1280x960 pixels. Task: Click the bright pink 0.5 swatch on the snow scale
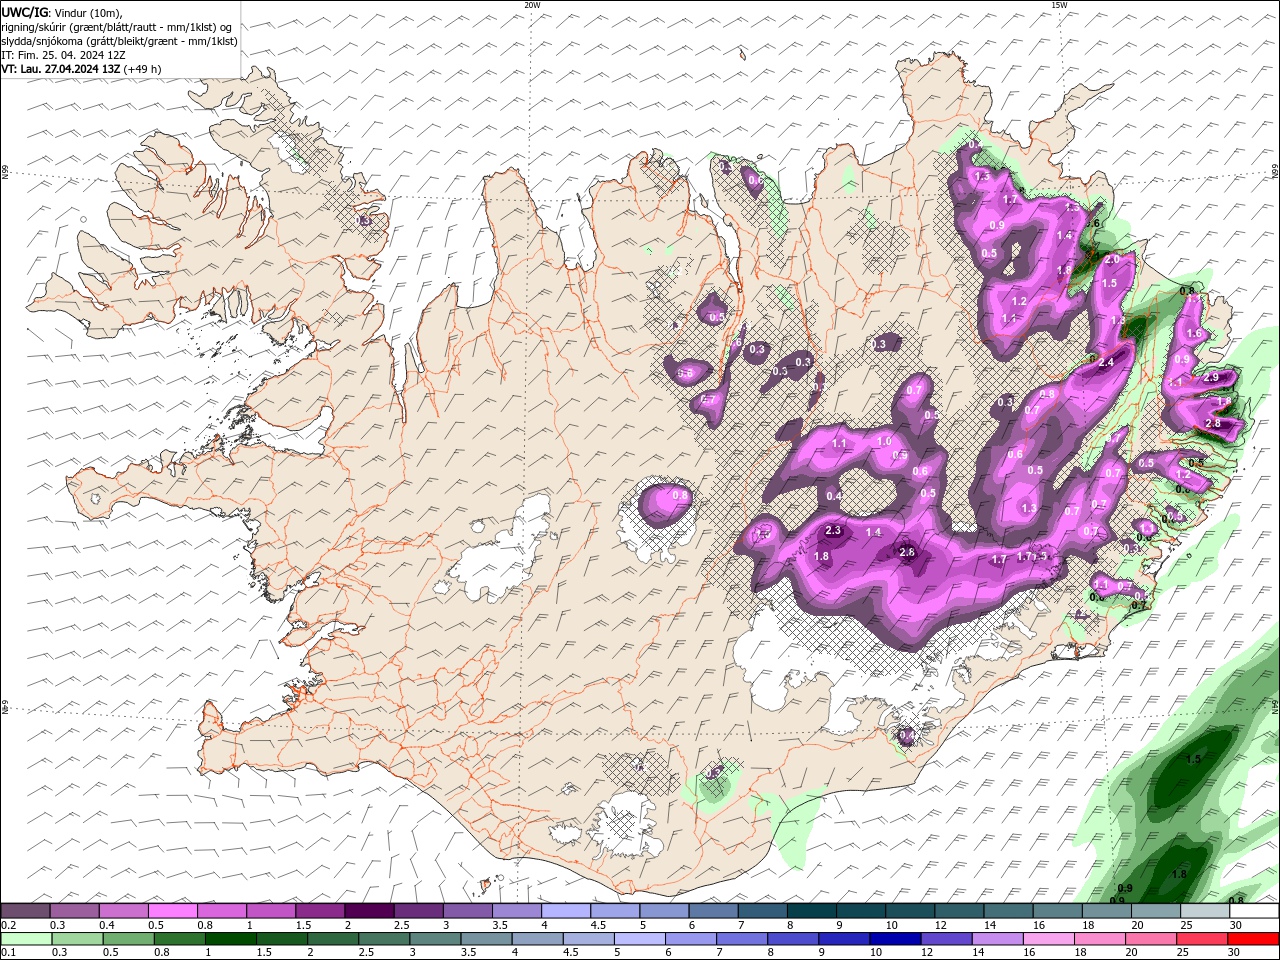(172, 911)
